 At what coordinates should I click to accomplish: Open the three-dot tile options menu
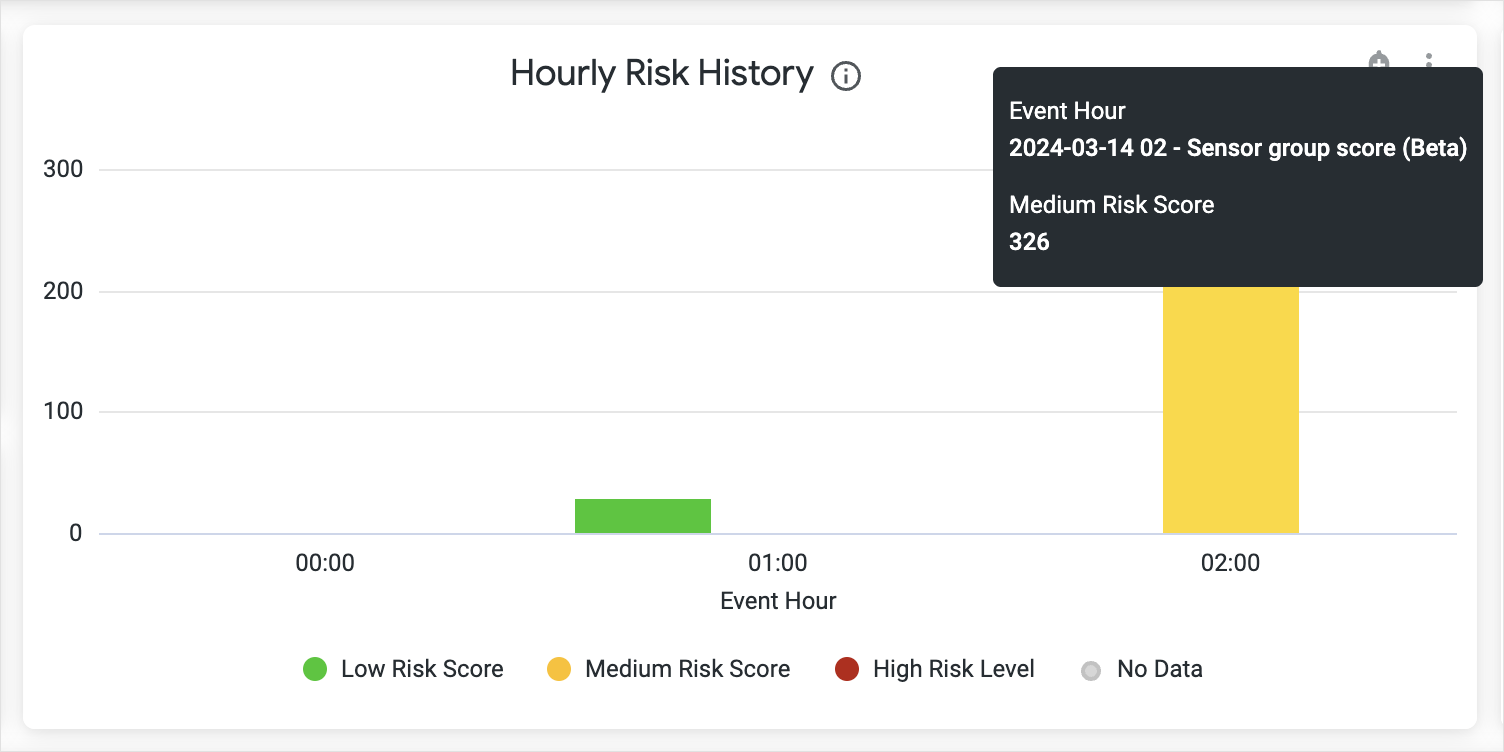(1429, 60)
